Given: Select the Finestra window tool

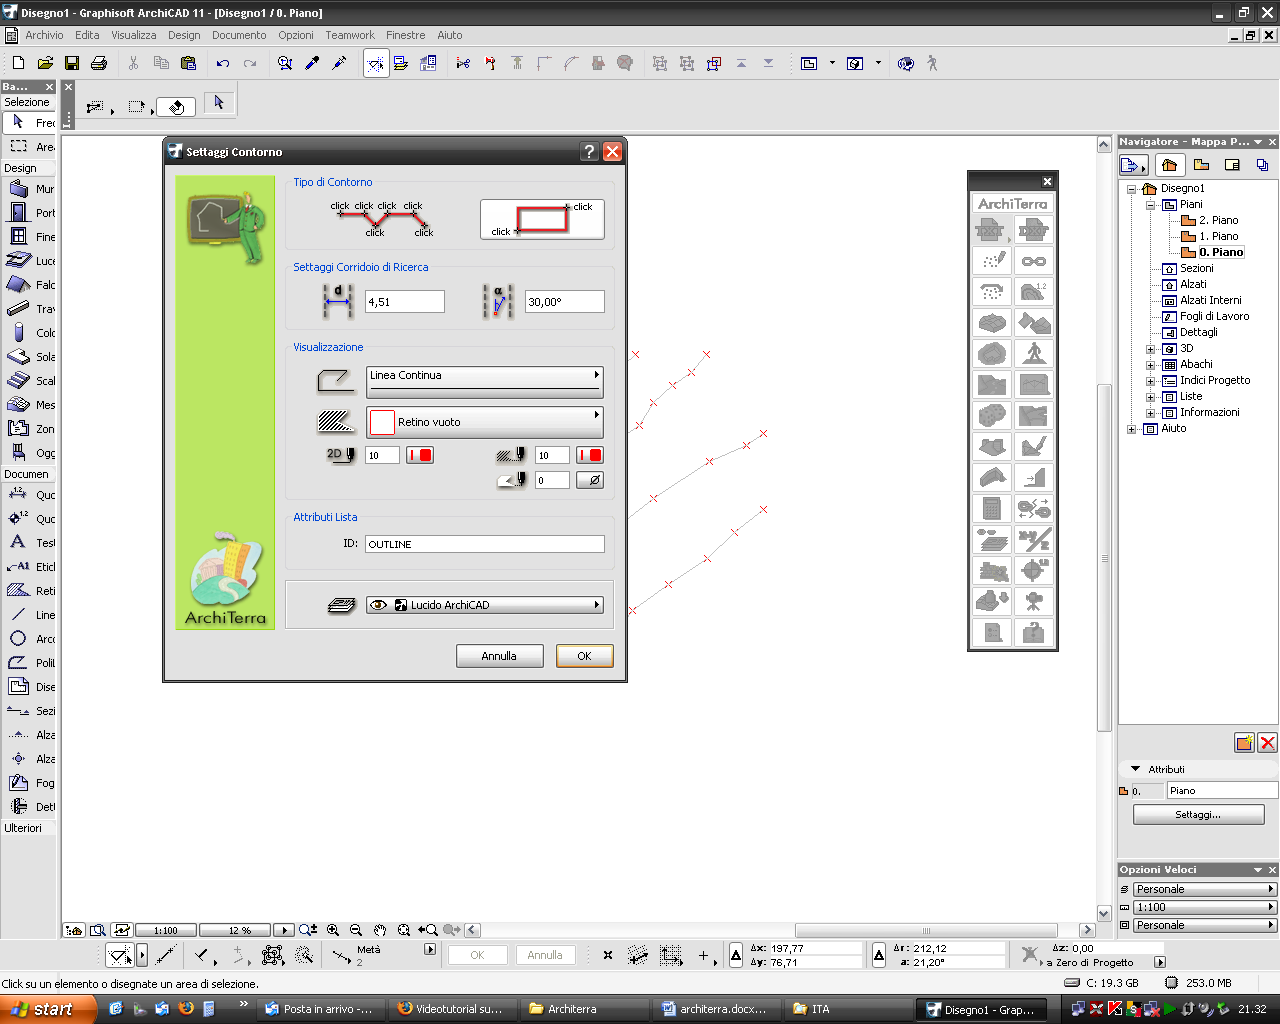Looking at the screenshot, I should (x=28, y=236).
